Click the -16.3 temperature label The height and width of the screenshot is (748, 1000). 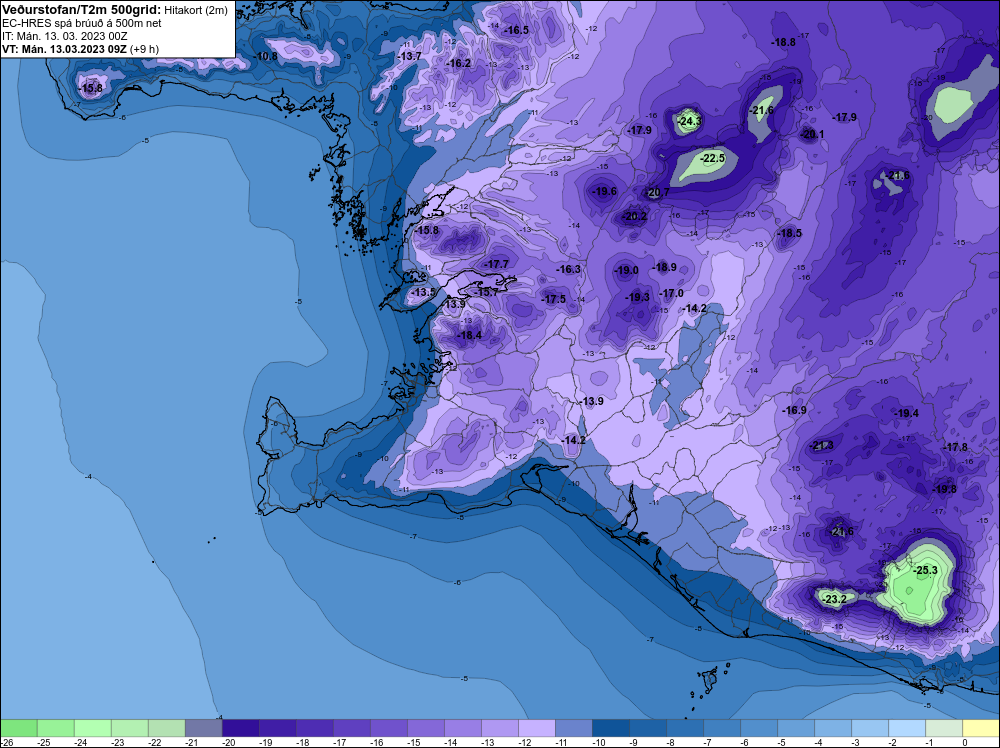568,270
